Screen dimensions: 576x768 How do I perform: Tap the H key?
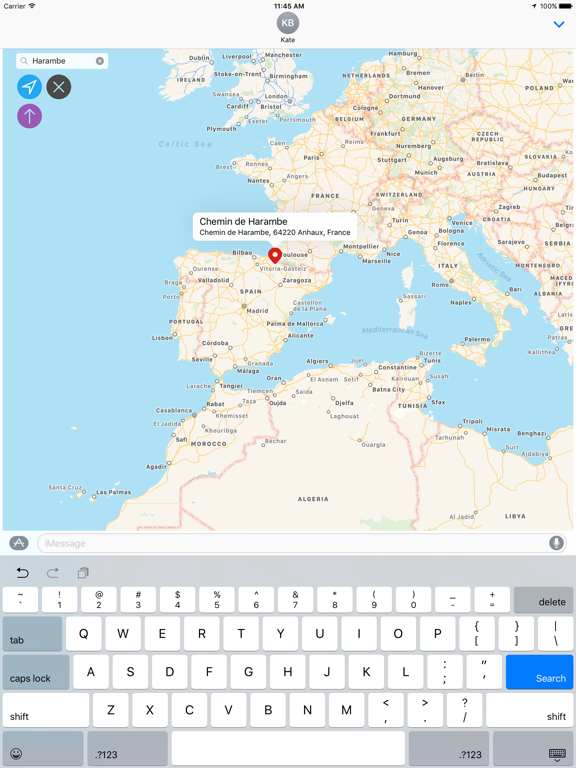tap(288, 672)
